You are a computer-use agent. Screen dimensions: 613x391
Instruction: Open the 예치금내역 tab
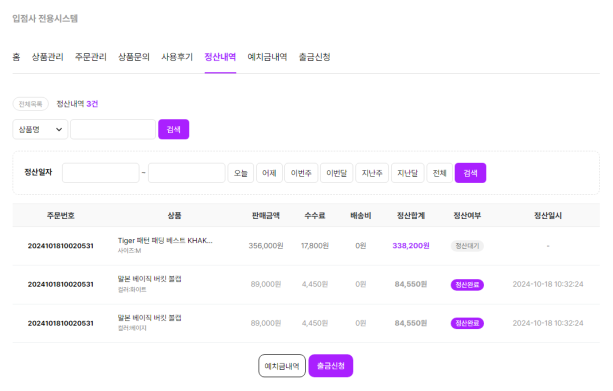(267, 57)
